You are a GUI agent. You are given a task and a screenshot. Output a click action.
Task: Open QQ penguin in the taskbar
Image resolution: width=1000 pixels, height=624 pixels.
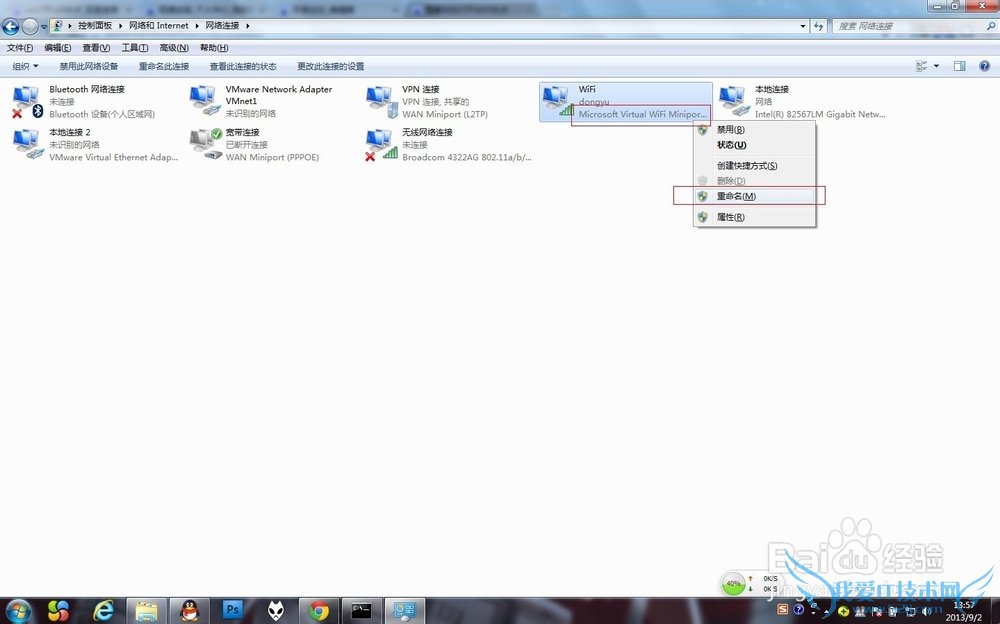[189, 611]
